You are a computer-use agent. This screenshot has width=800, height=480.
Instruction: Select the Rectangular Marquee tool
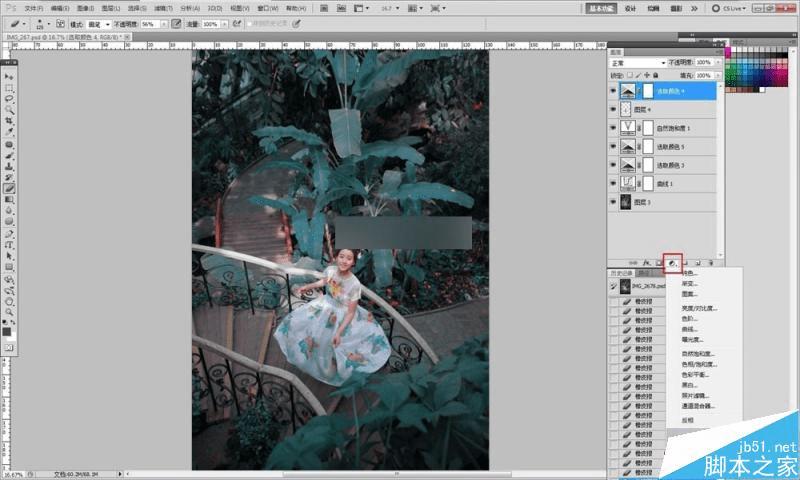click(9, 88)
